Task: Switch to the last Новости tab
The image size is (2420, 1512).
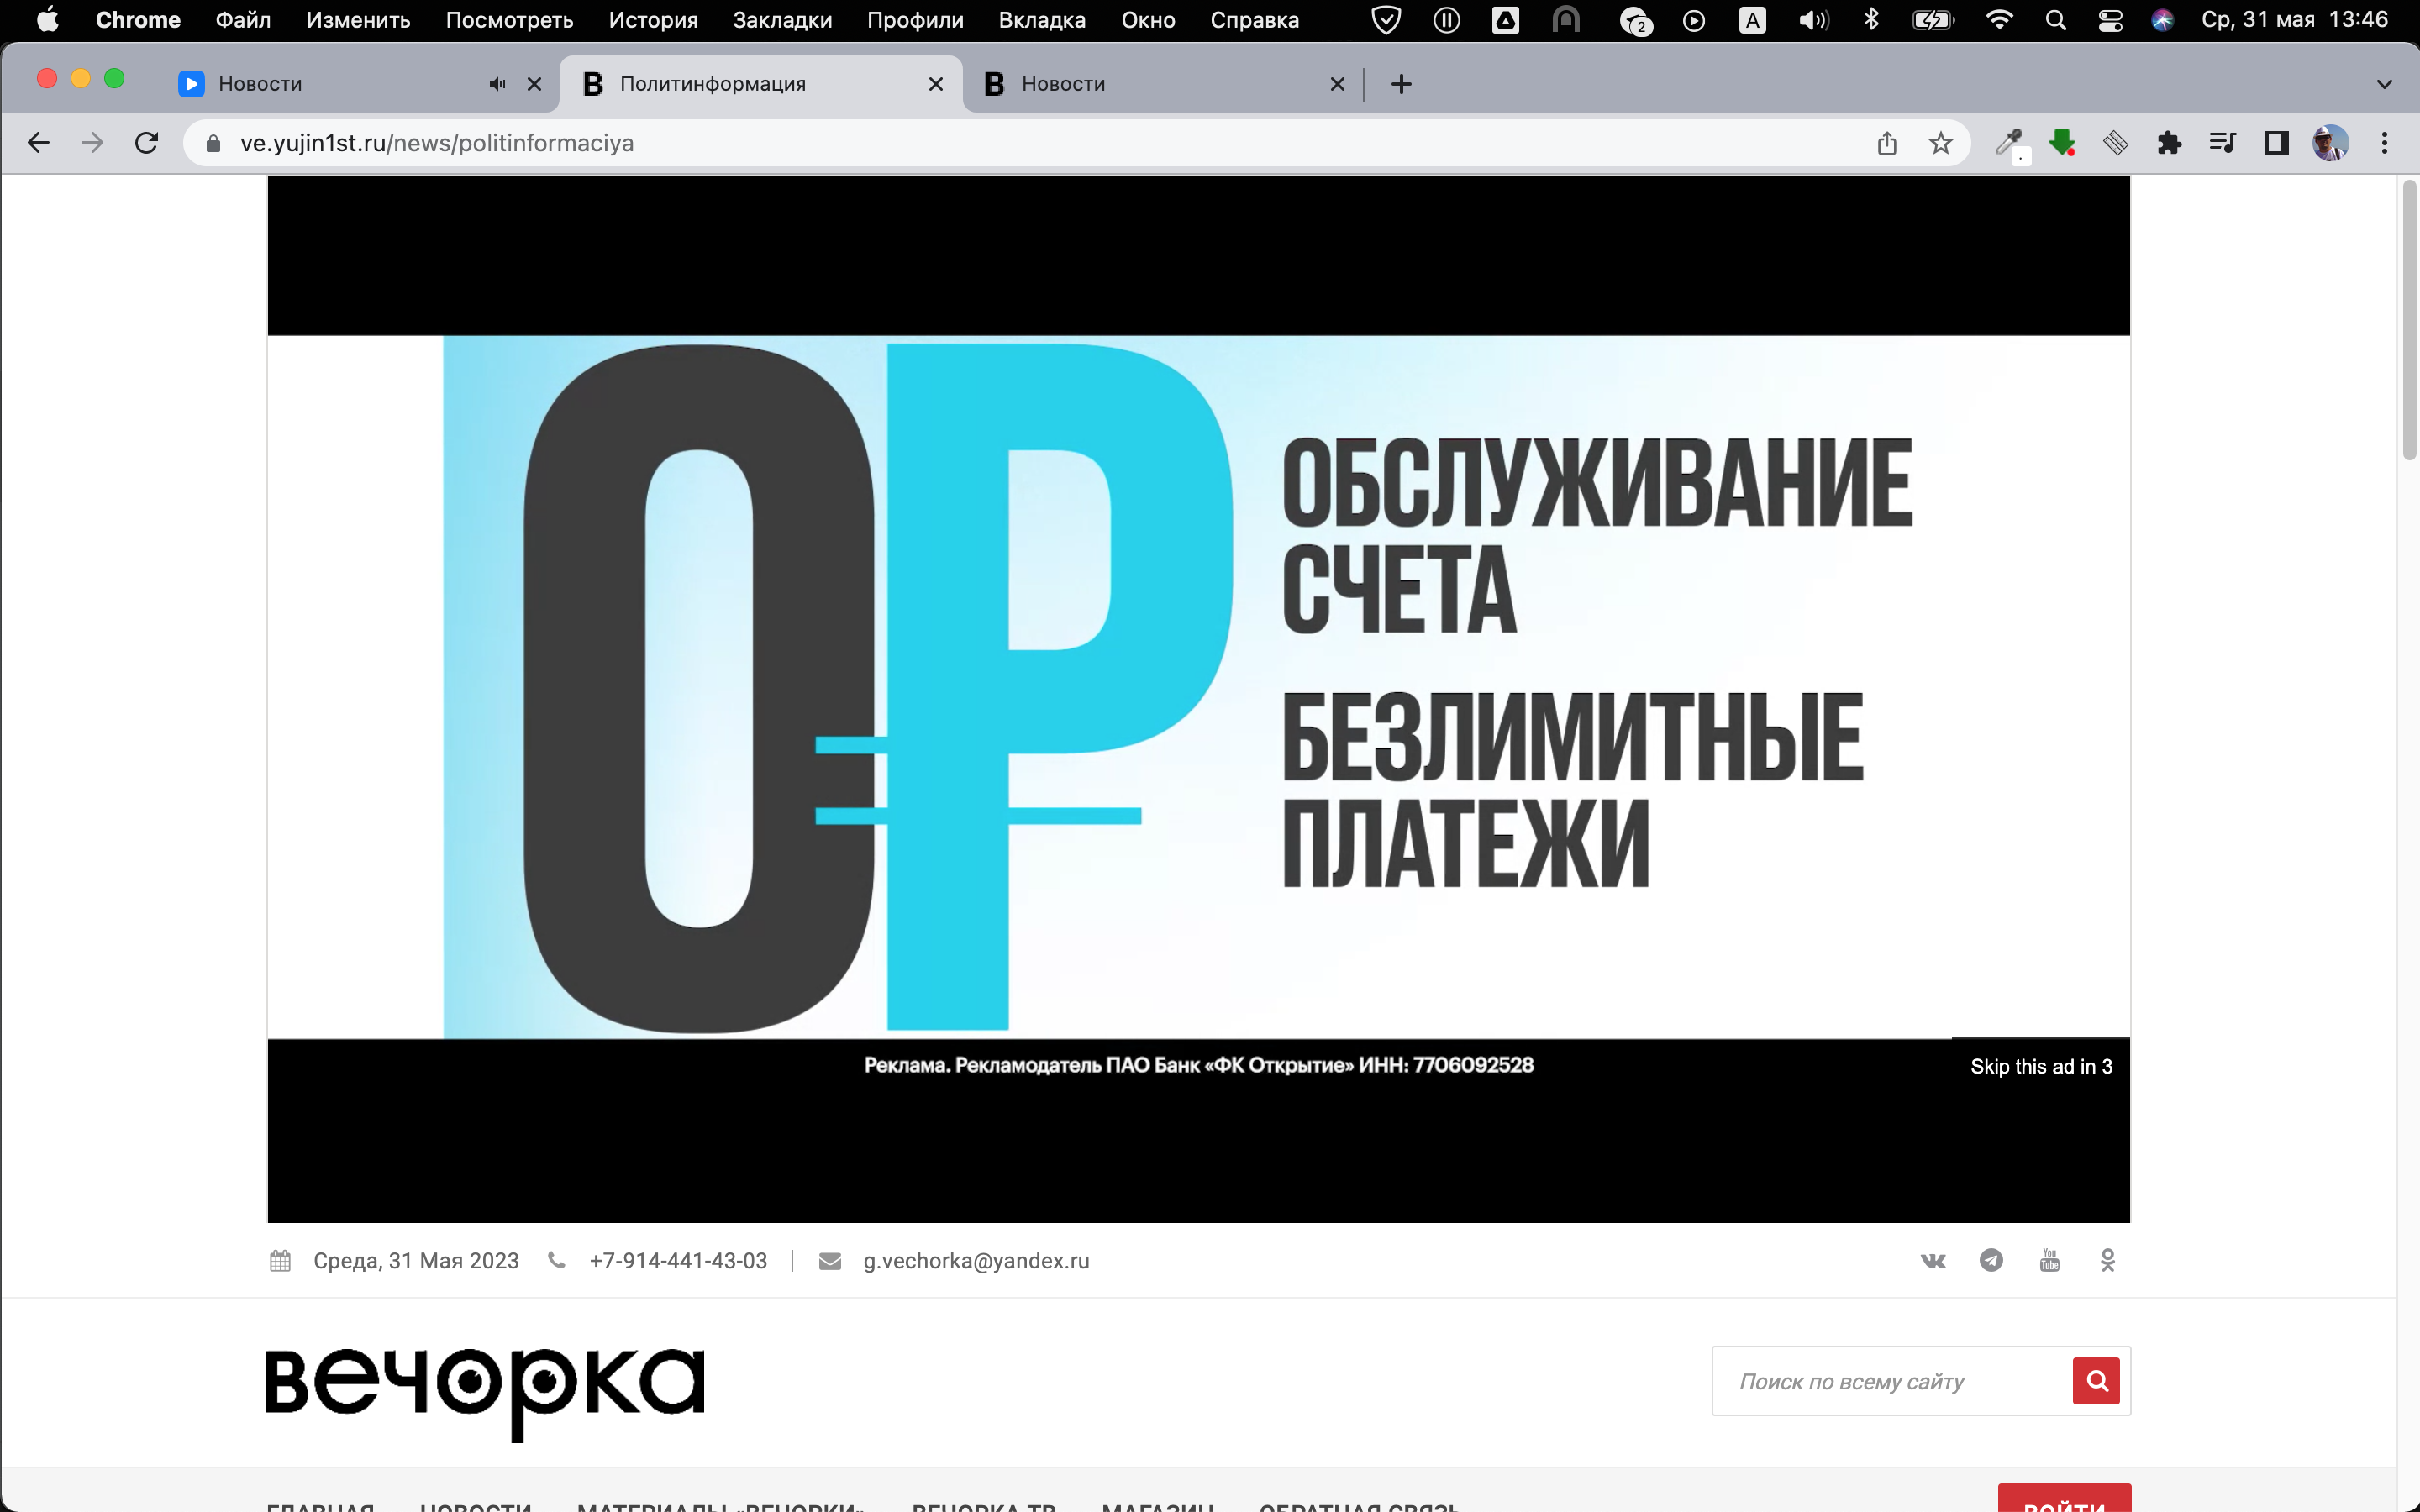Action: coord(1150,84)
